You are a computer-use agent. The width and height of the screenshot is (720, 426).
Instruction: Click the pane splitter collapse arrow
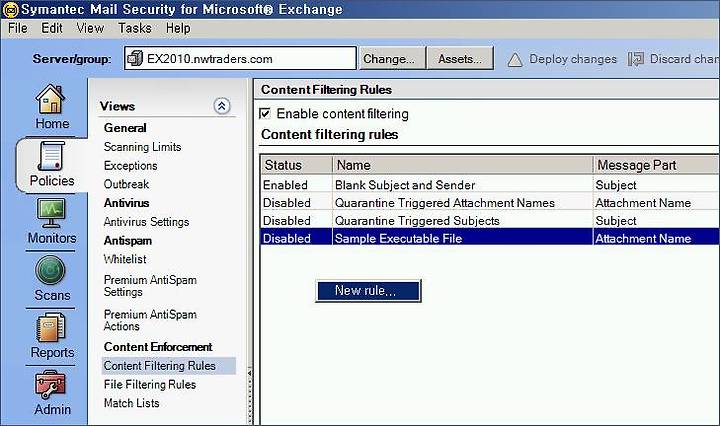point(250,373)
